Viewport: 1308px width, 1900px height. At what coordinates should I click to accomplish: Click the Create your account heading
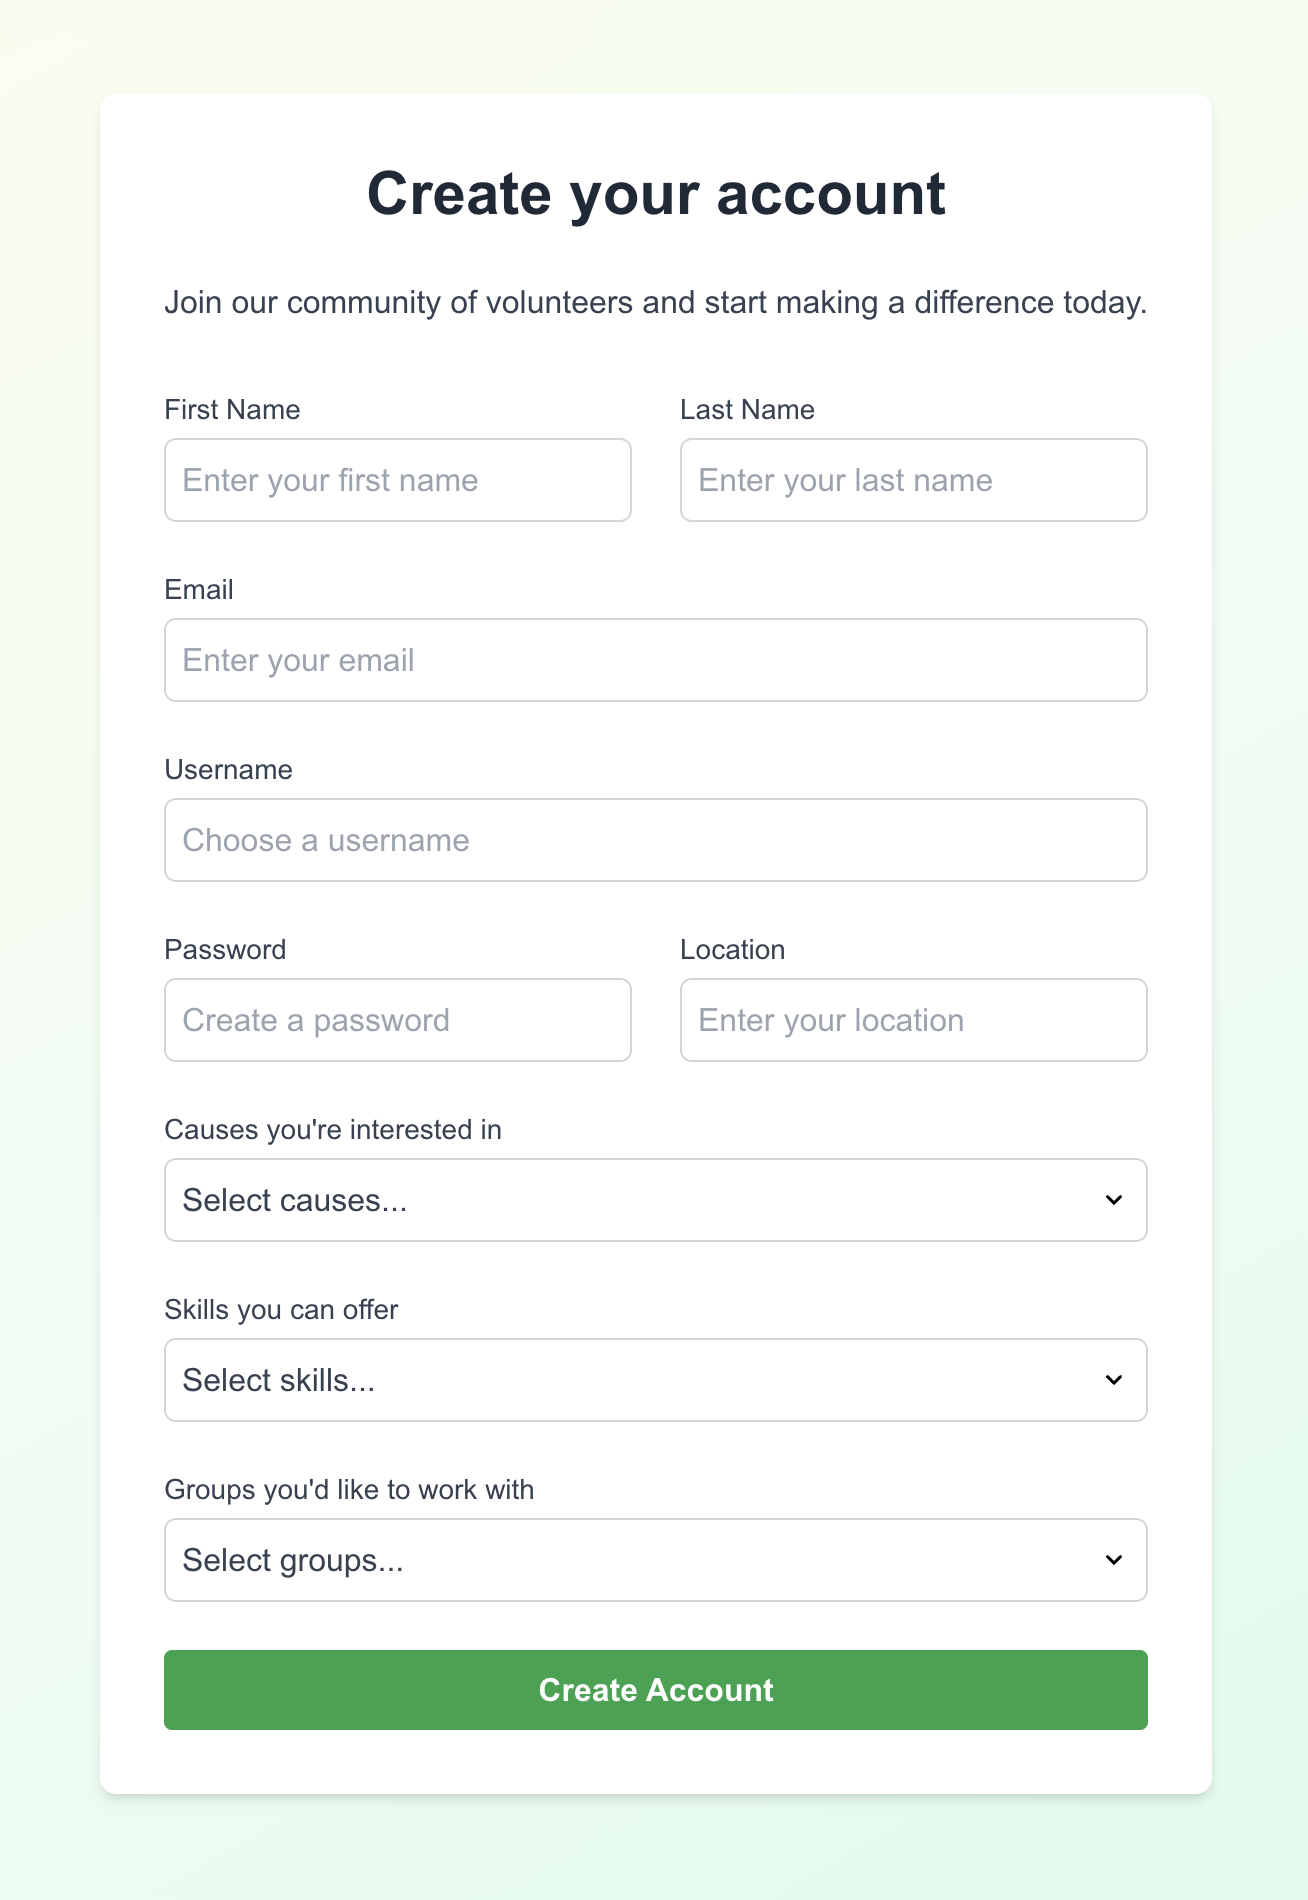[656, 193]
